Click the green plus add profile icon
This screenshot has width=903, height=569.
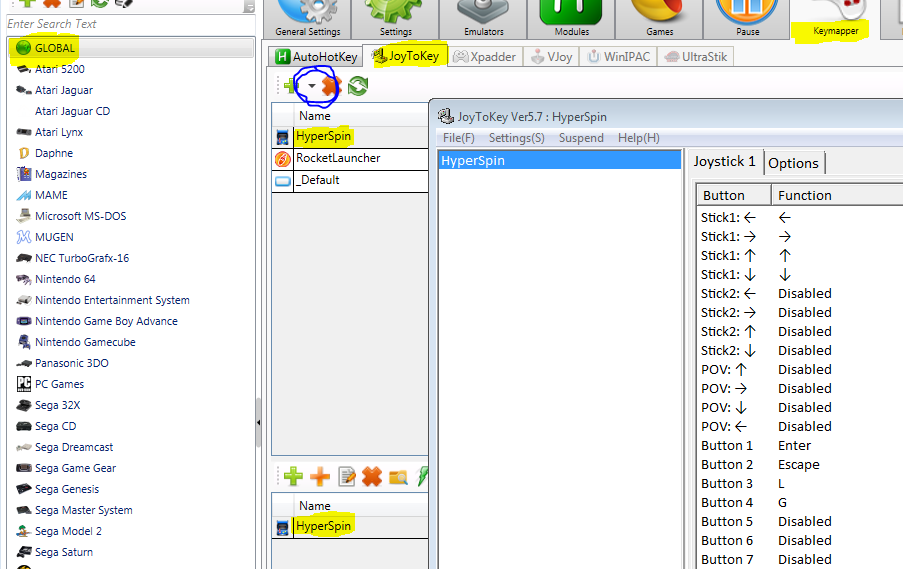click(291, 86)
